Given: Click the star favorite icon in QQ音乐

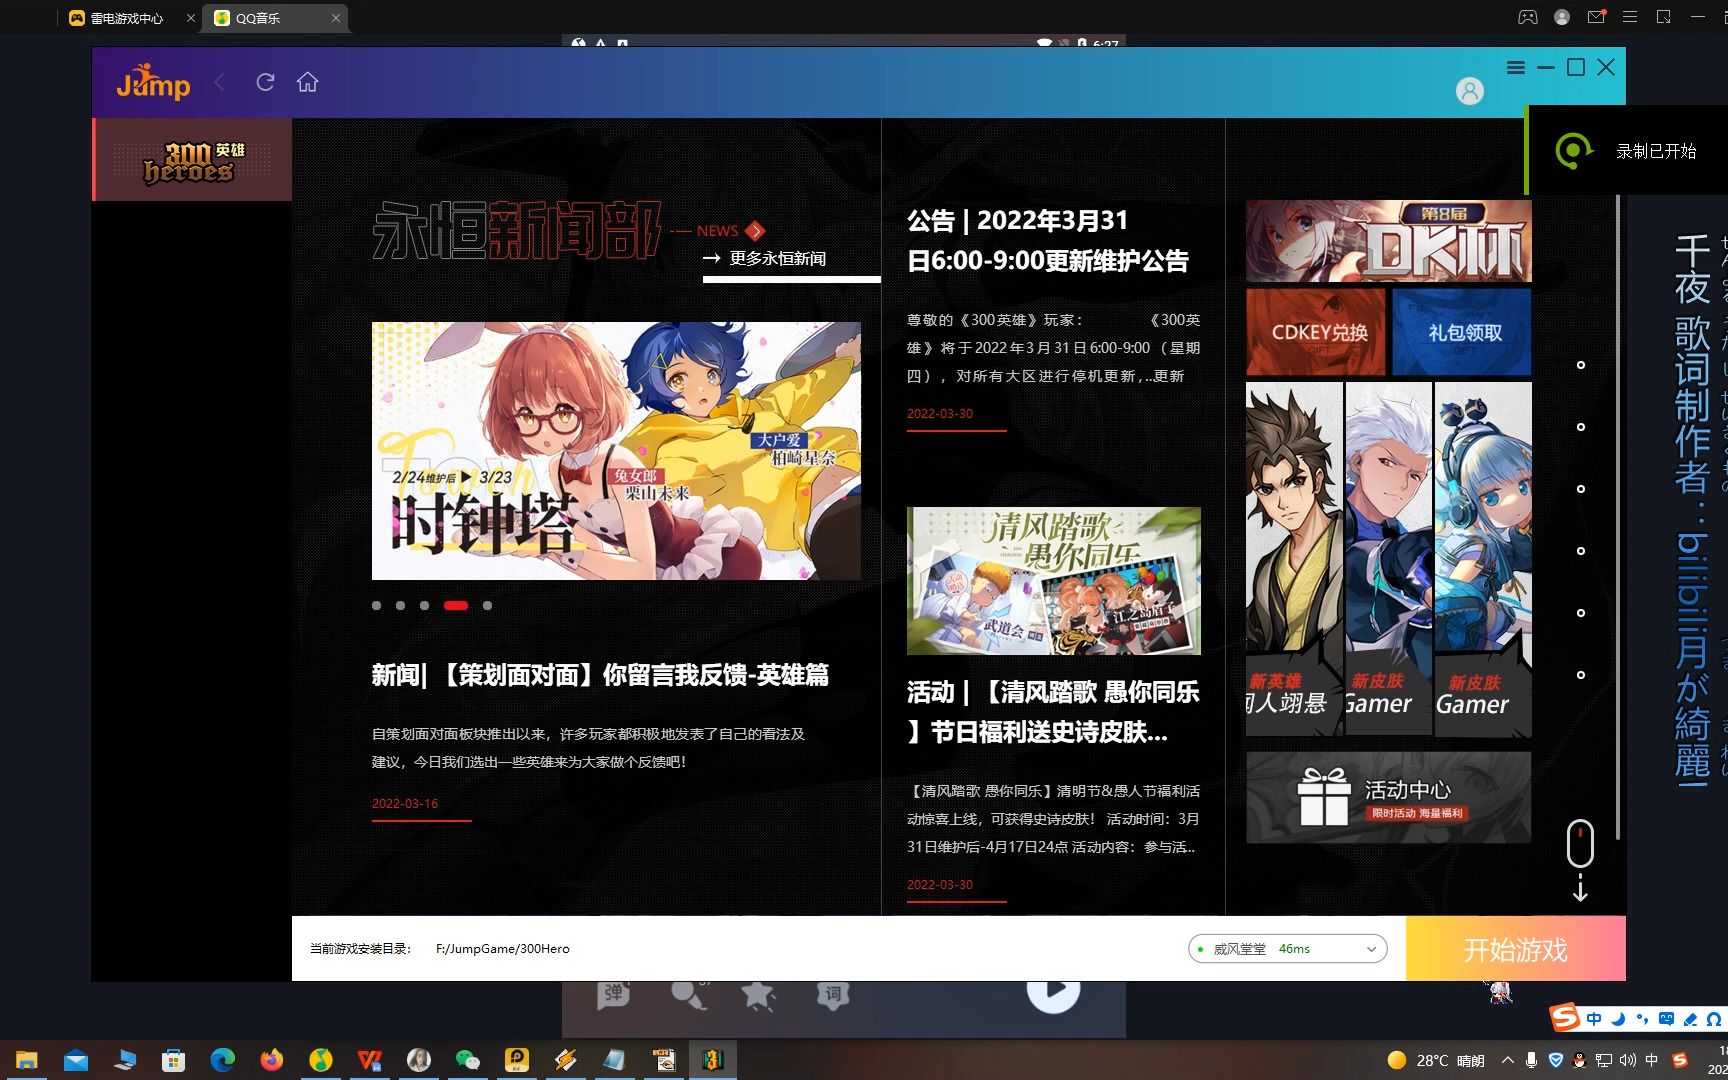Looking at the screenshot, I should coord(758,994).
